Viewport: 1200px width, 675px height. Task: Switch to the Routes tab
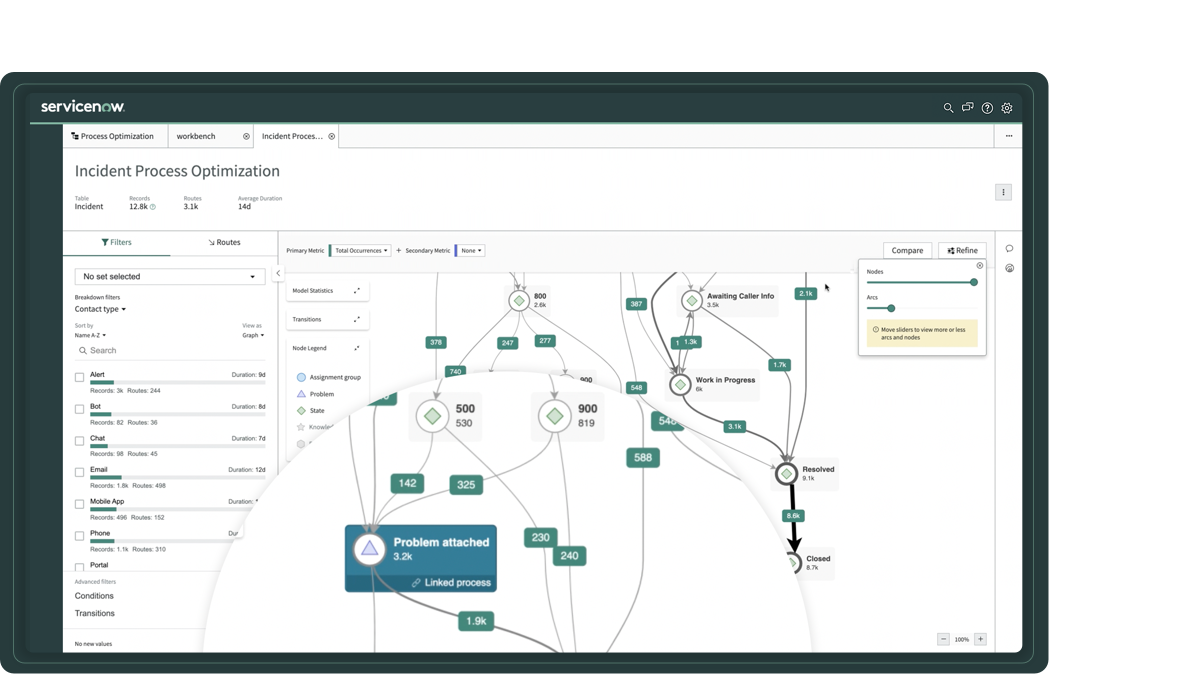[x=224, y=243]
